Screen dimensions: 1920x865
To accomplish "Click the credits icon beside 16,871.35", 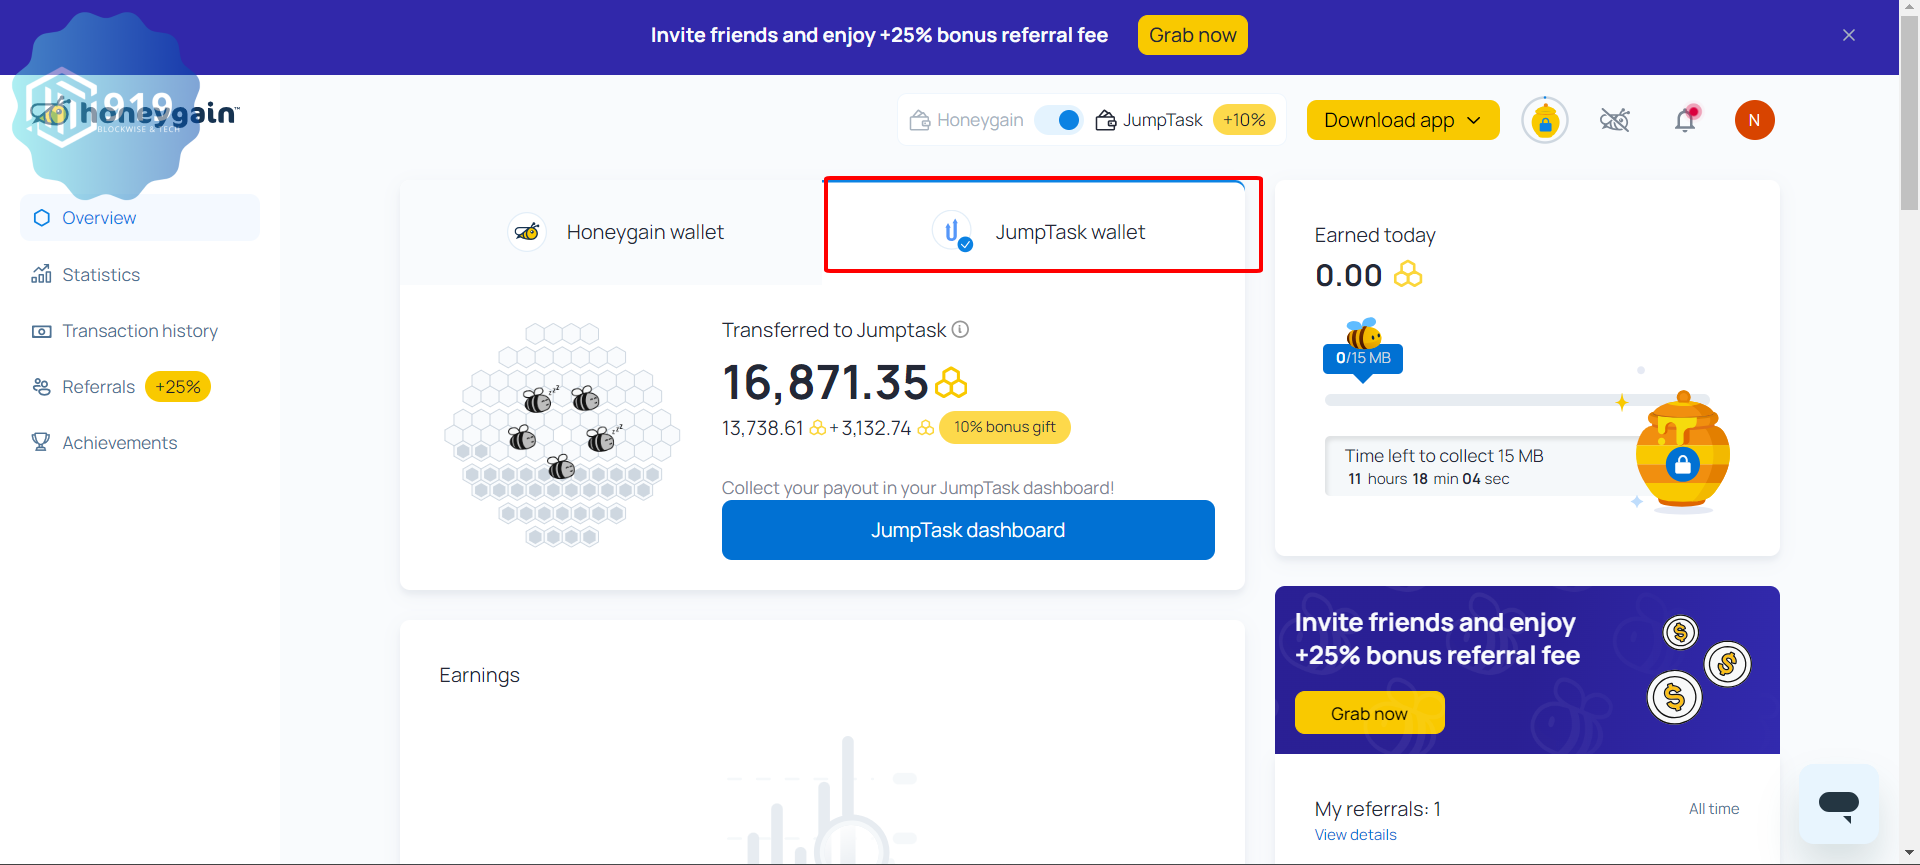I will (x=951, y=383).
